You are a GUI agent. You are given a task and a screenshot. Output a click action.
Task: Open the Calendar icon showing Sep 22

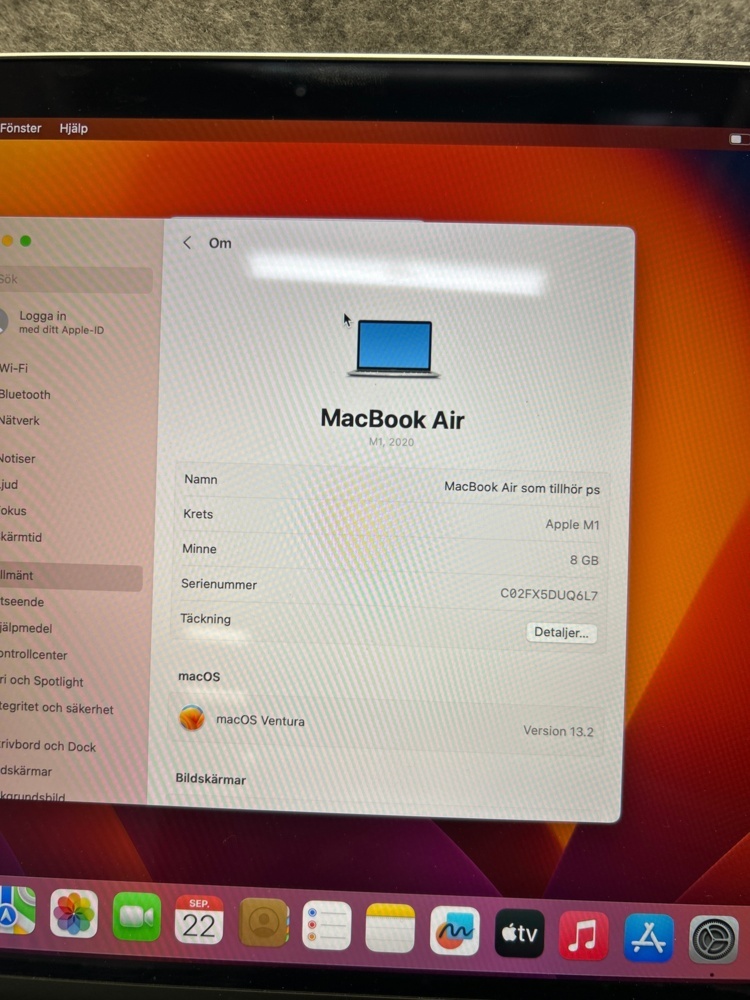tap(199, 920)
